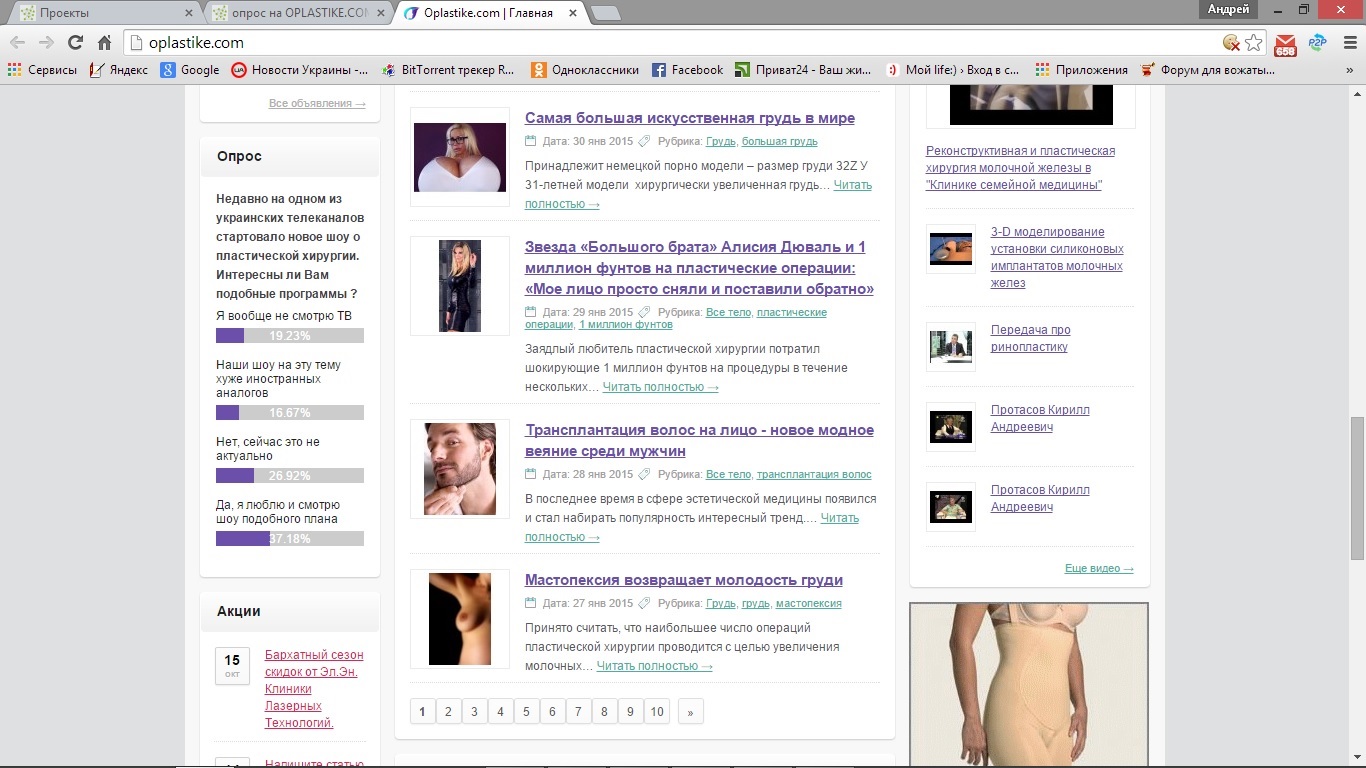Click the Передача про ринопластику video thumbnail

(951, 347)
